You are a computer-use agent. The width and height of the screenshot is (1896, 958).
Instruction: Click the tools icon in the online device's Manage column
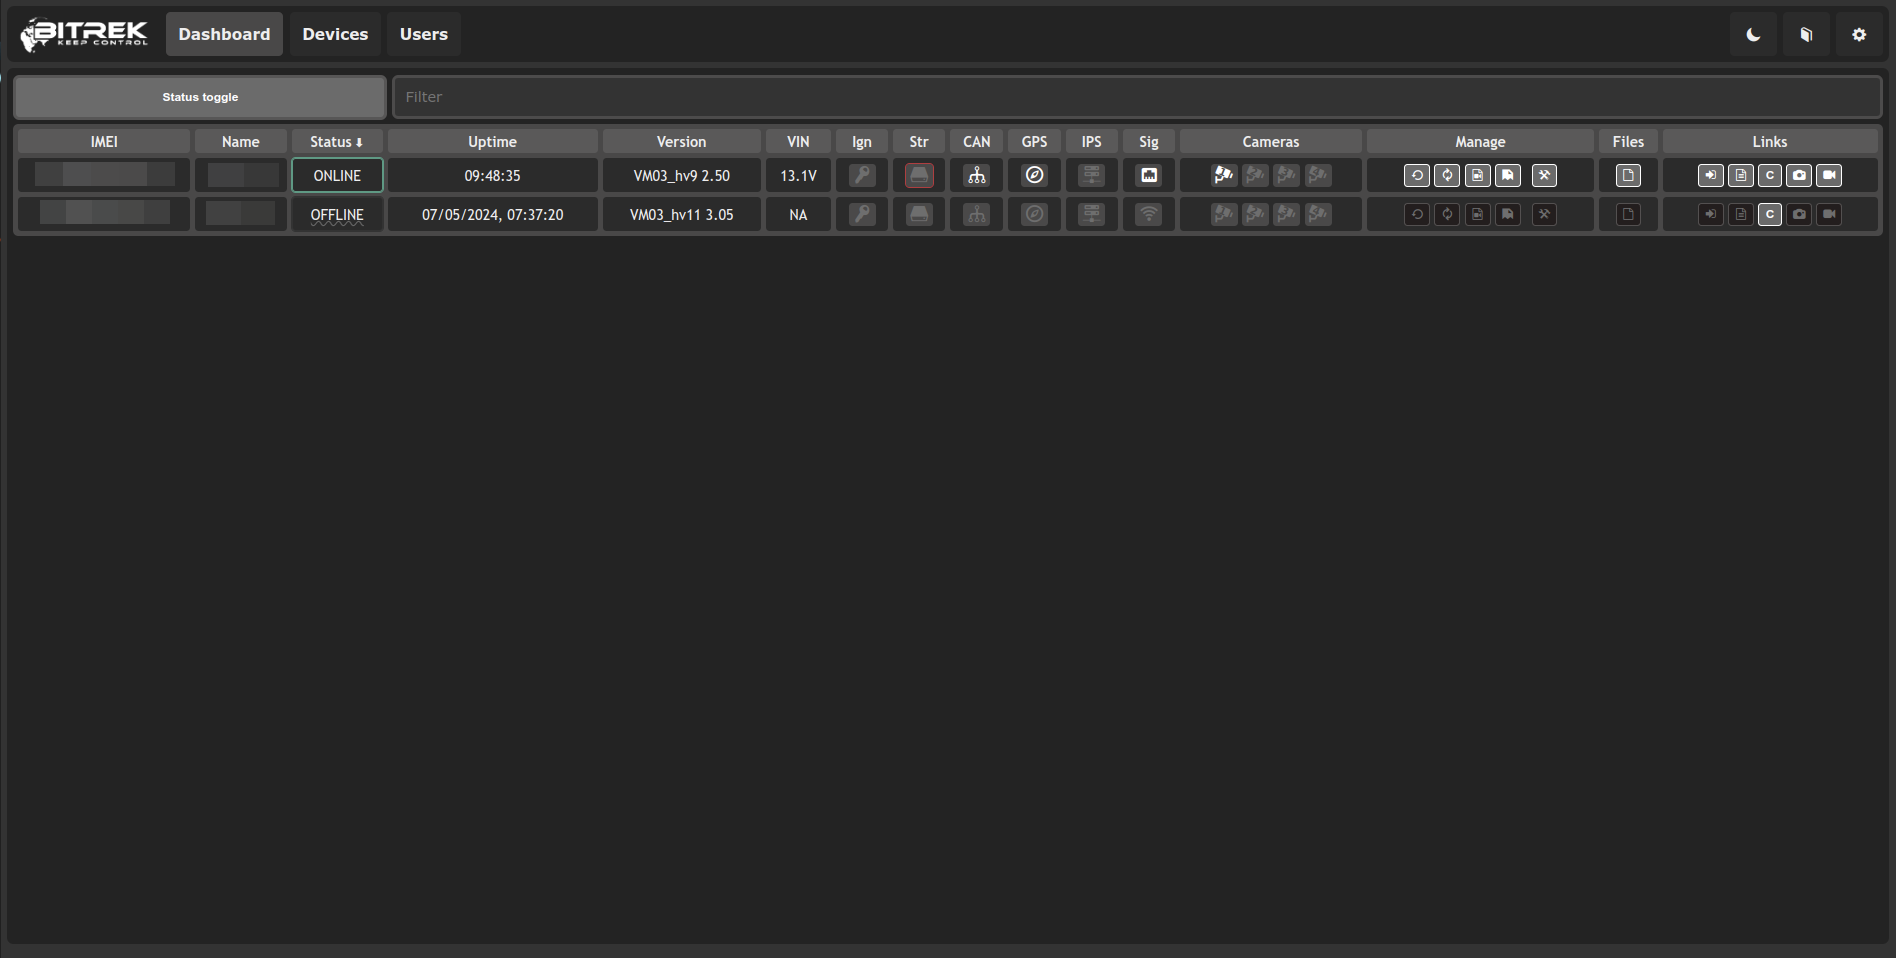[x=1544, y=176]
